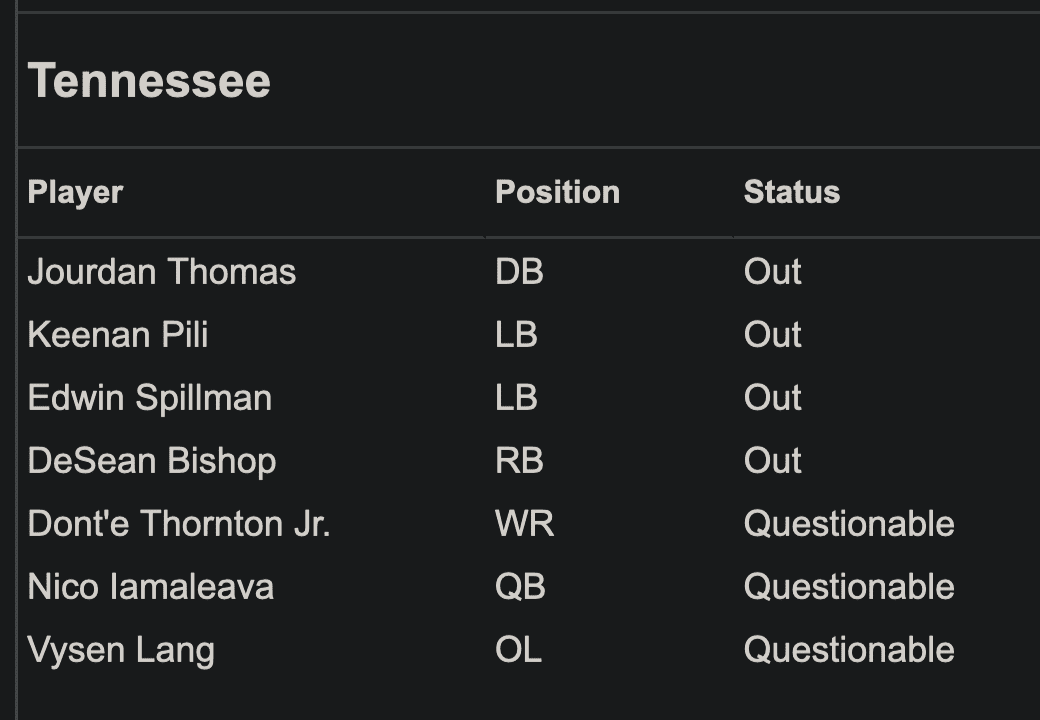The width and height of the screenshot is (1040, 720).
Task: Click Out status for Edwin Spillman
Action: [772, 398]
